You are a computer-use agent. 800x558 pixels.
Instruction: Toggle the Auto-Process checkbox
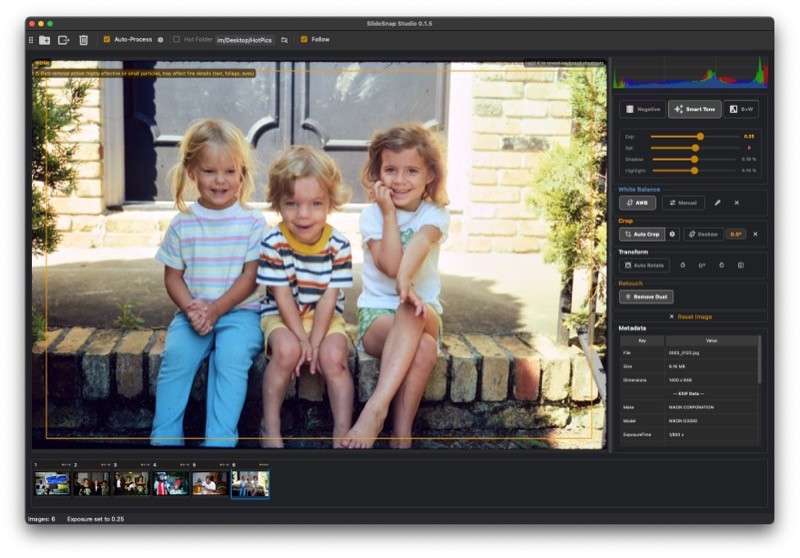[107, 40]
